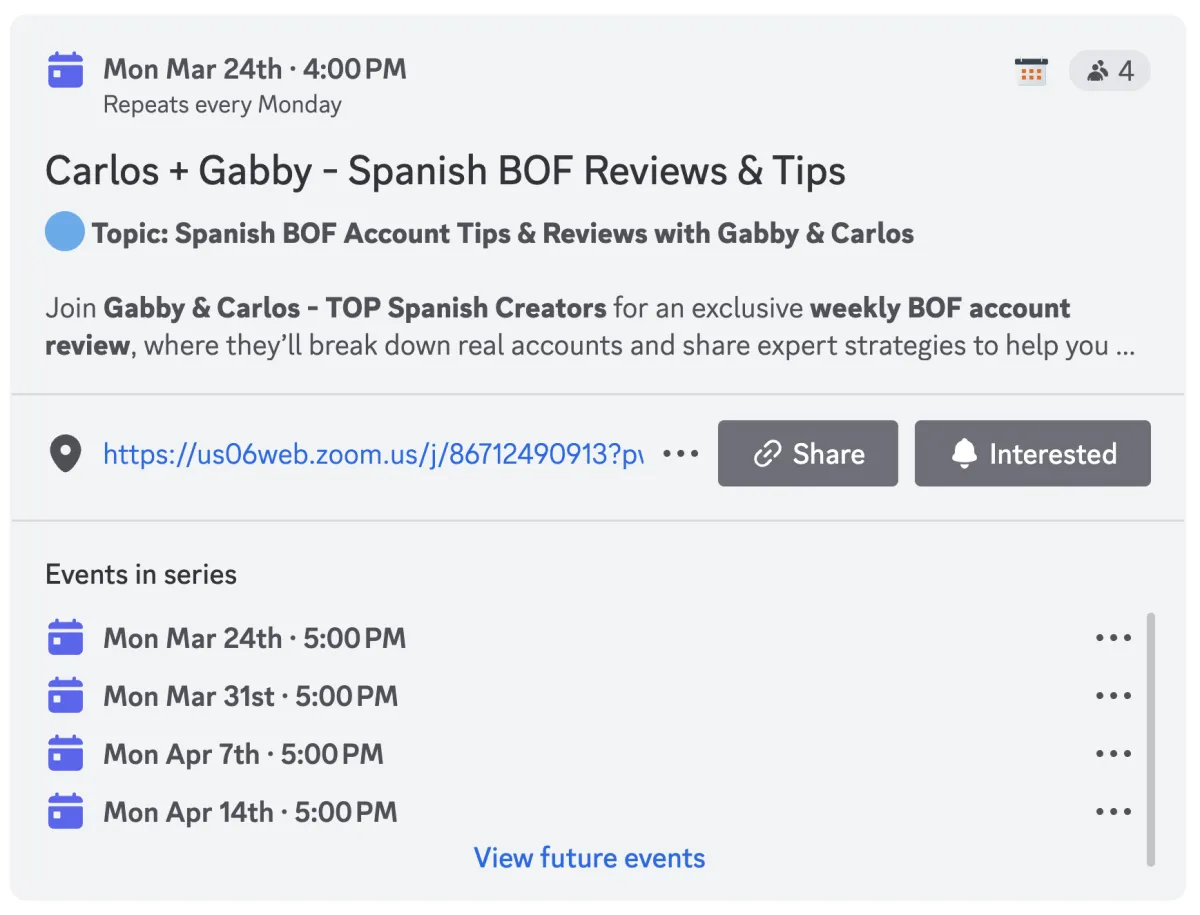Click the calendar icon for Mon Apr 7th event
1200x915 pixels.
point(66,753)
